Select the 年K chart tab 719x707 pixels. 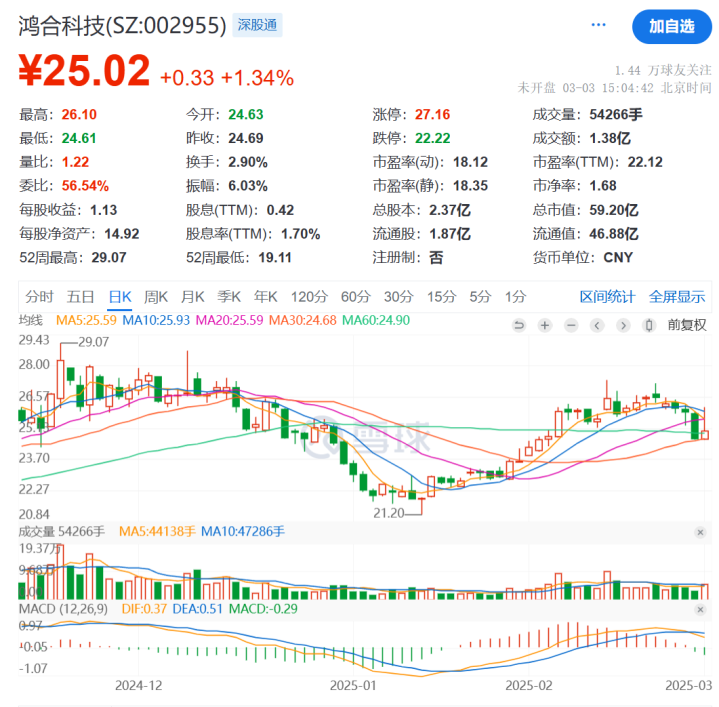[266, 297]
